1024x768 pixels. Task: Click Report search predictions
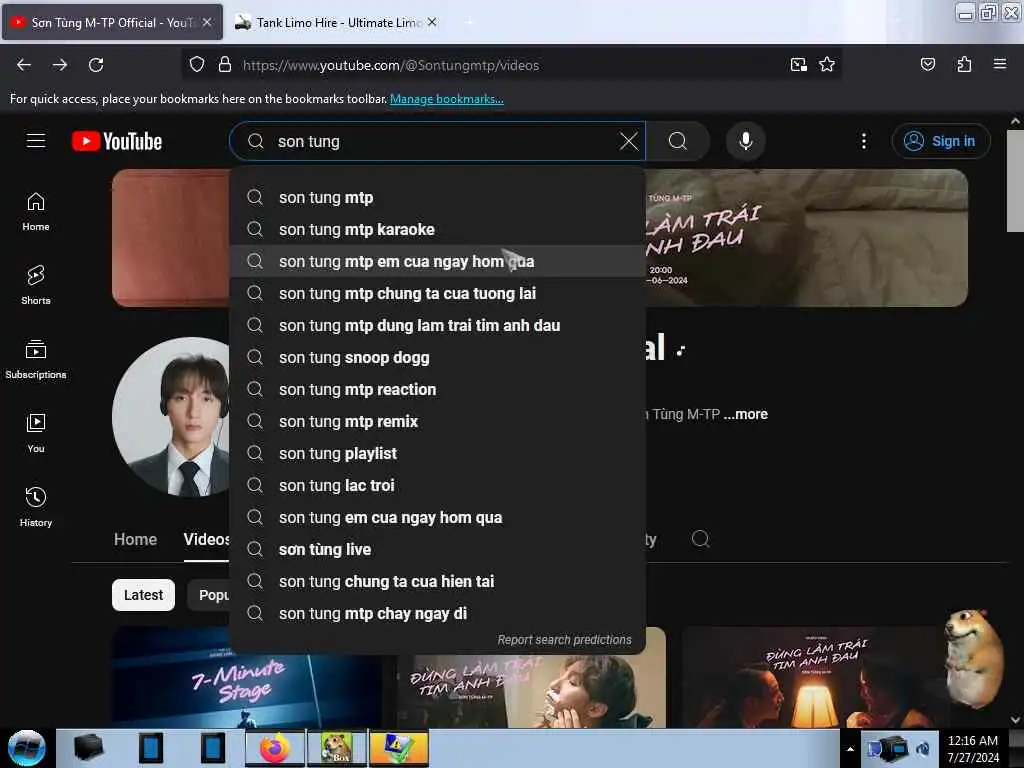[x=564, y=639]
